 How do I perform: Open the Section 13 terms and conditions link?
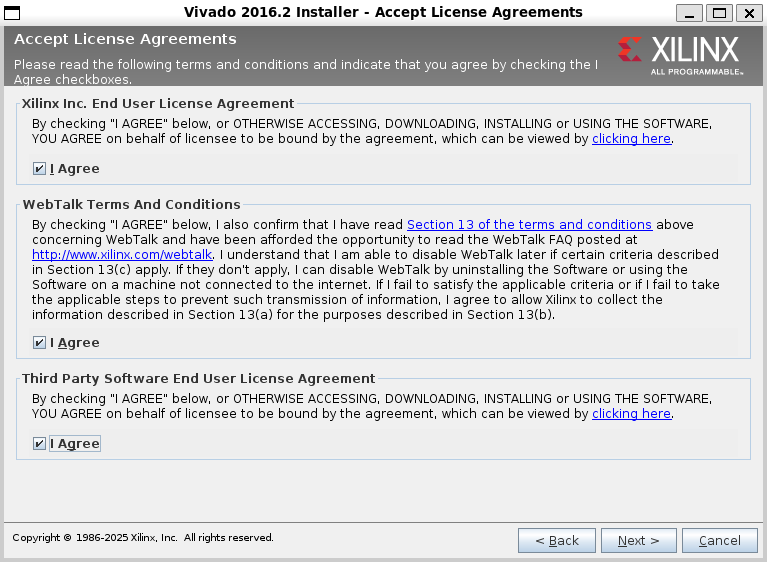[529, 225]
